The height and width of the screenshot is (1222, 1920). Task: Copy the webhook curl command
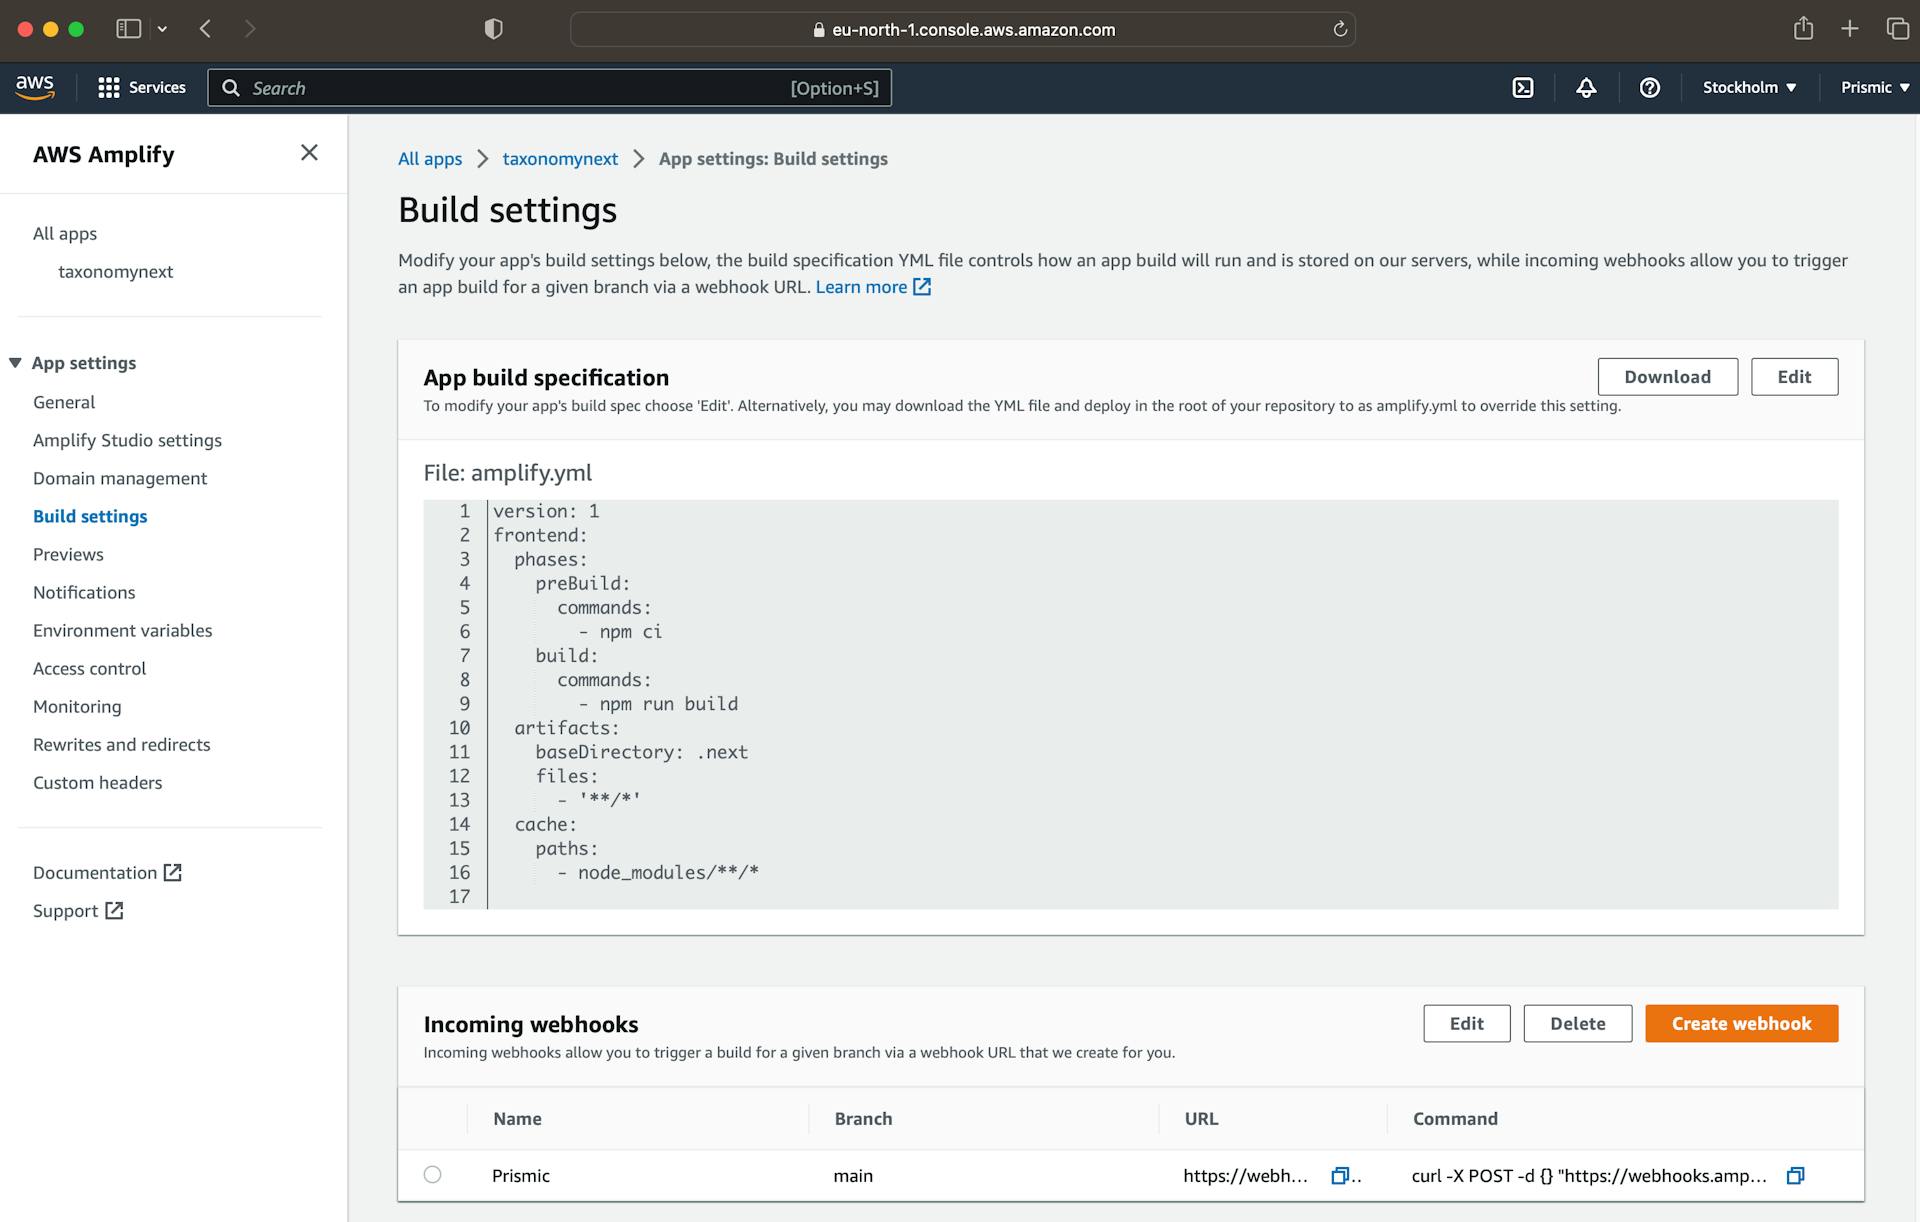pyautogui.click(x=1795, y=1176)
